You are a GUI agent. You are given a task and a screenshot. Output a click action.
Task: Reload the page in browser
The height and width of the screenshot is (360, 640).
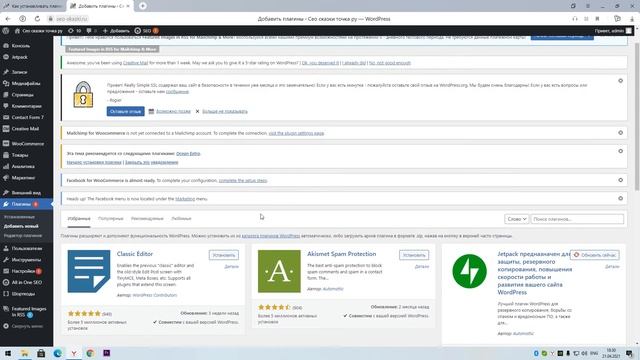(37, 19)
